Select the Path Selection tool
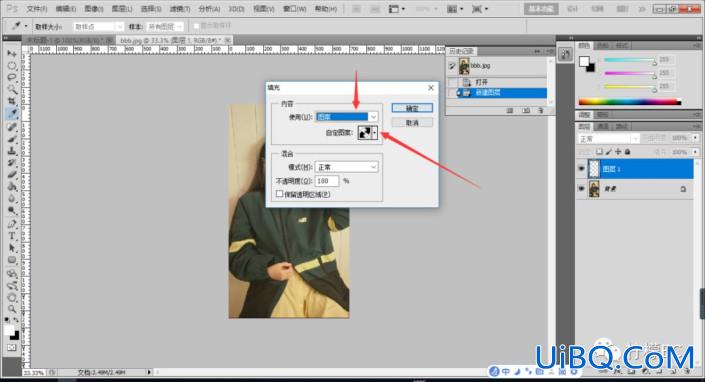705x382 pixels. 12,248
